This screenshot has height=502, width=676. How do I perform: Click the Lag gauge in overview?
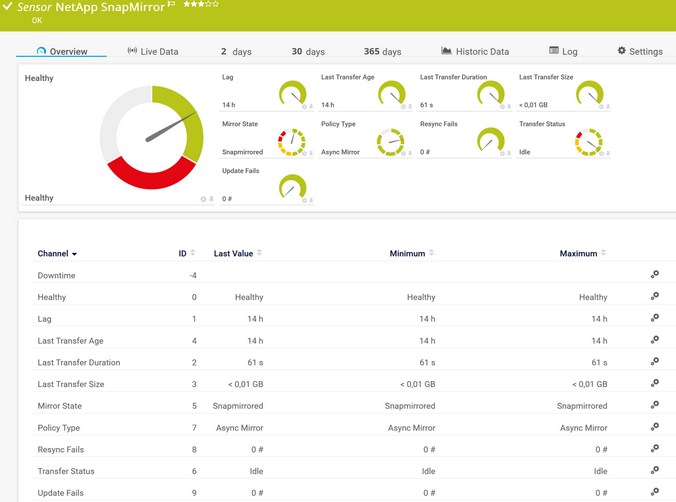(292, 95)
